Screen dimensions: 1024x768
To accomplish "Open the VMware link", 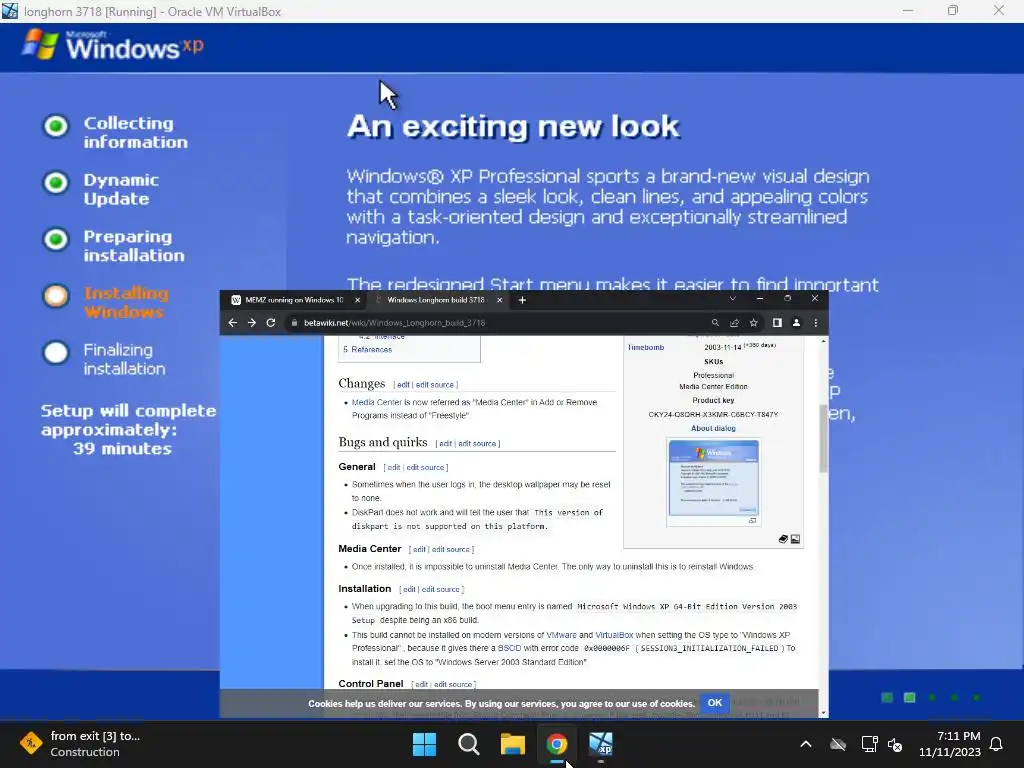I will [x=561, y=635].
